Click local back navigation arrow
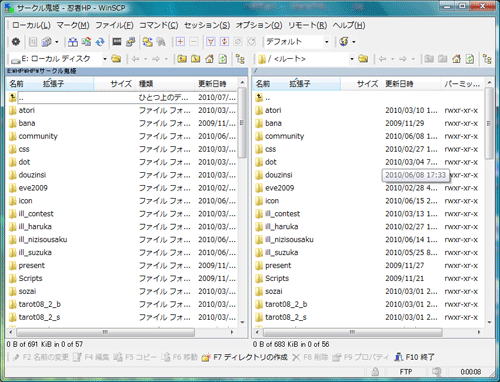Viewport: 500px width, 382px height. (x=135, y=59)
